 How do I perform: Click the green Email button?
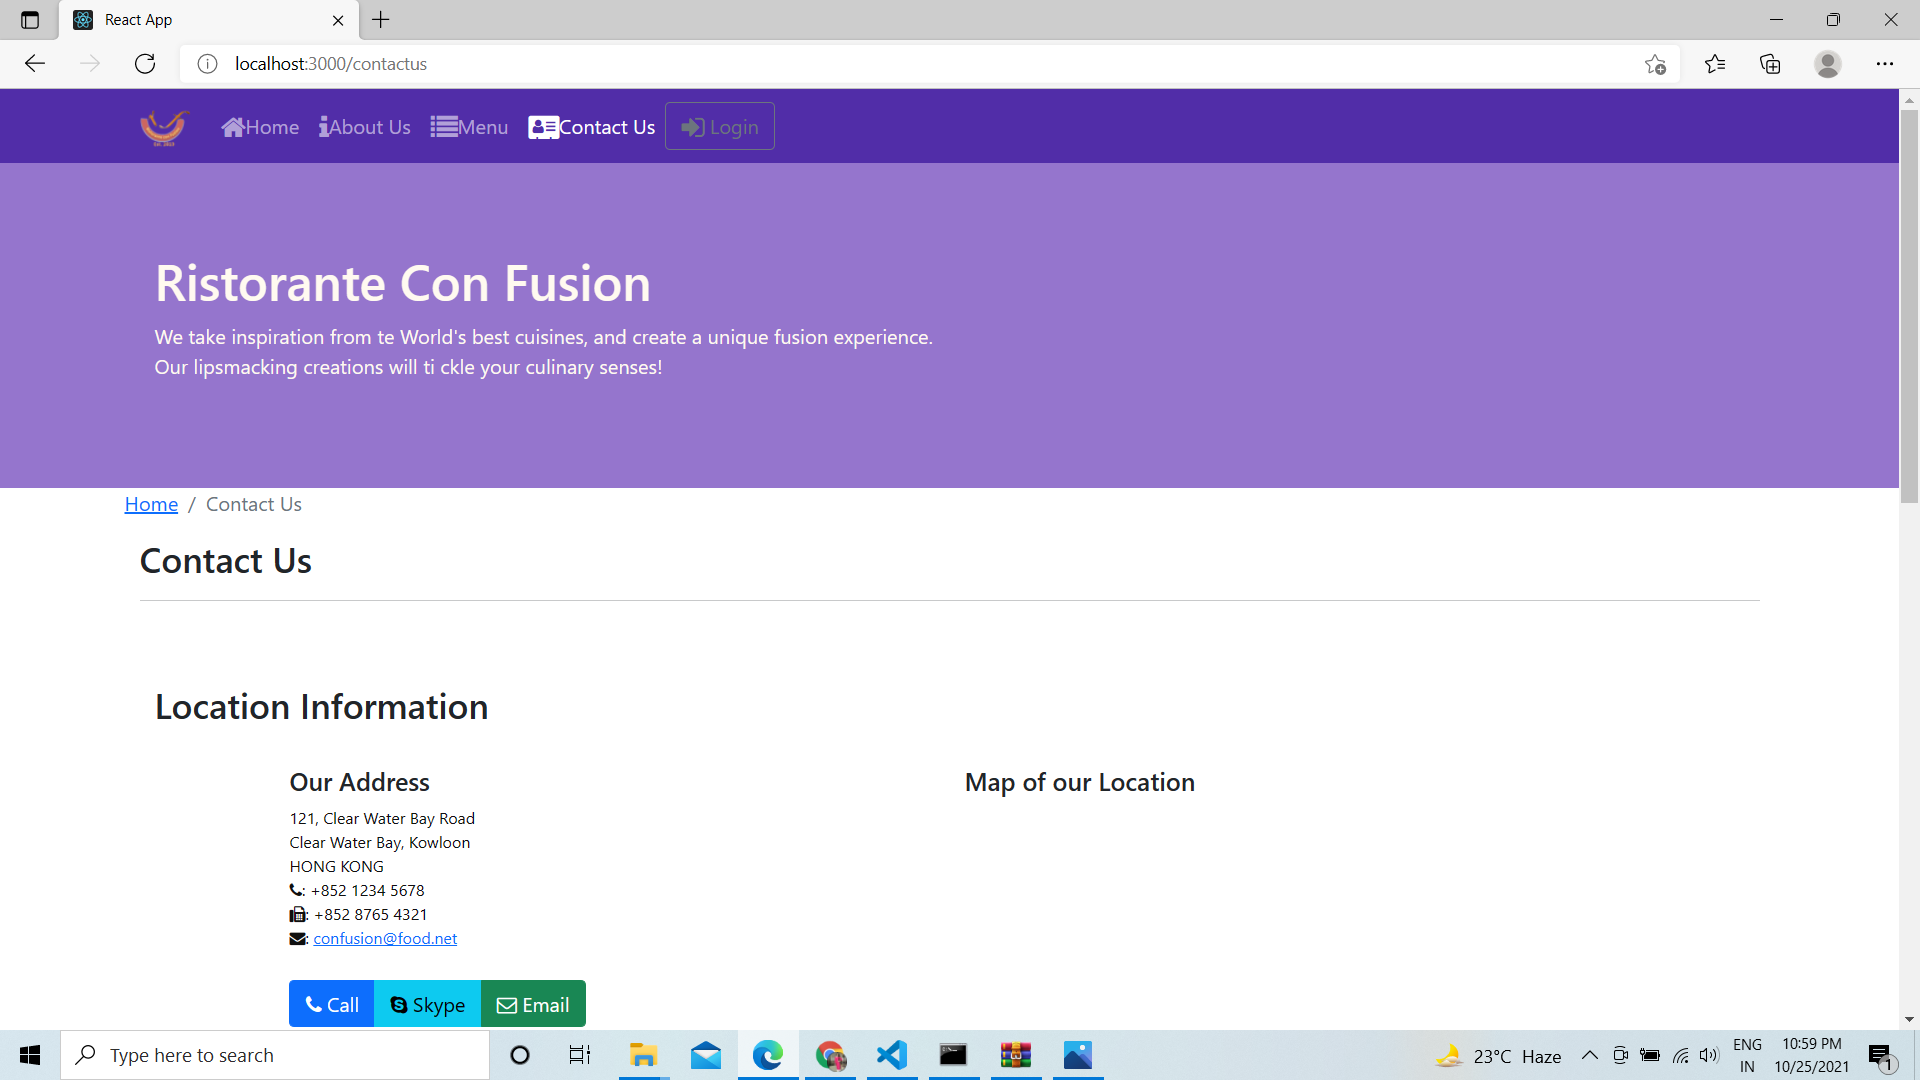pos(534,1004)
